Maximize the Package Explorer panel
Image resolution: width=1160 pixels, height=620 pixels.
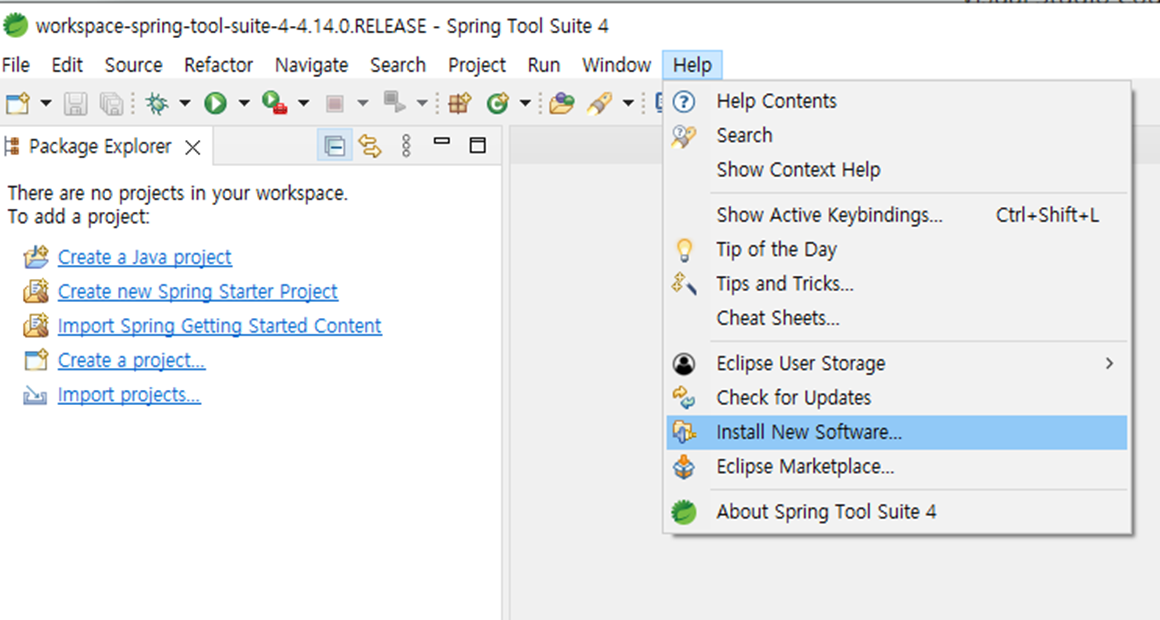pyautogui.click(x=478, y=145)
